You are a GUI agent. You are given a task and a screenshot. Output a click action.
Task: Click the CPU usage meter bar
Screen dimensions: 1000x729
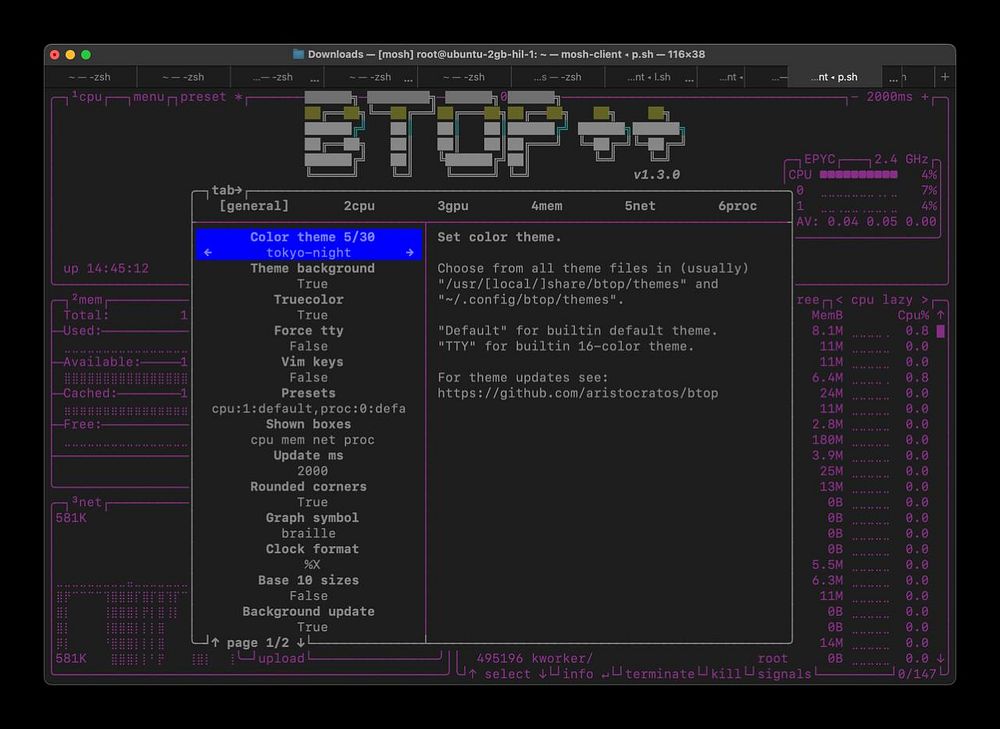pyautogui.click(x=858, y=175)
